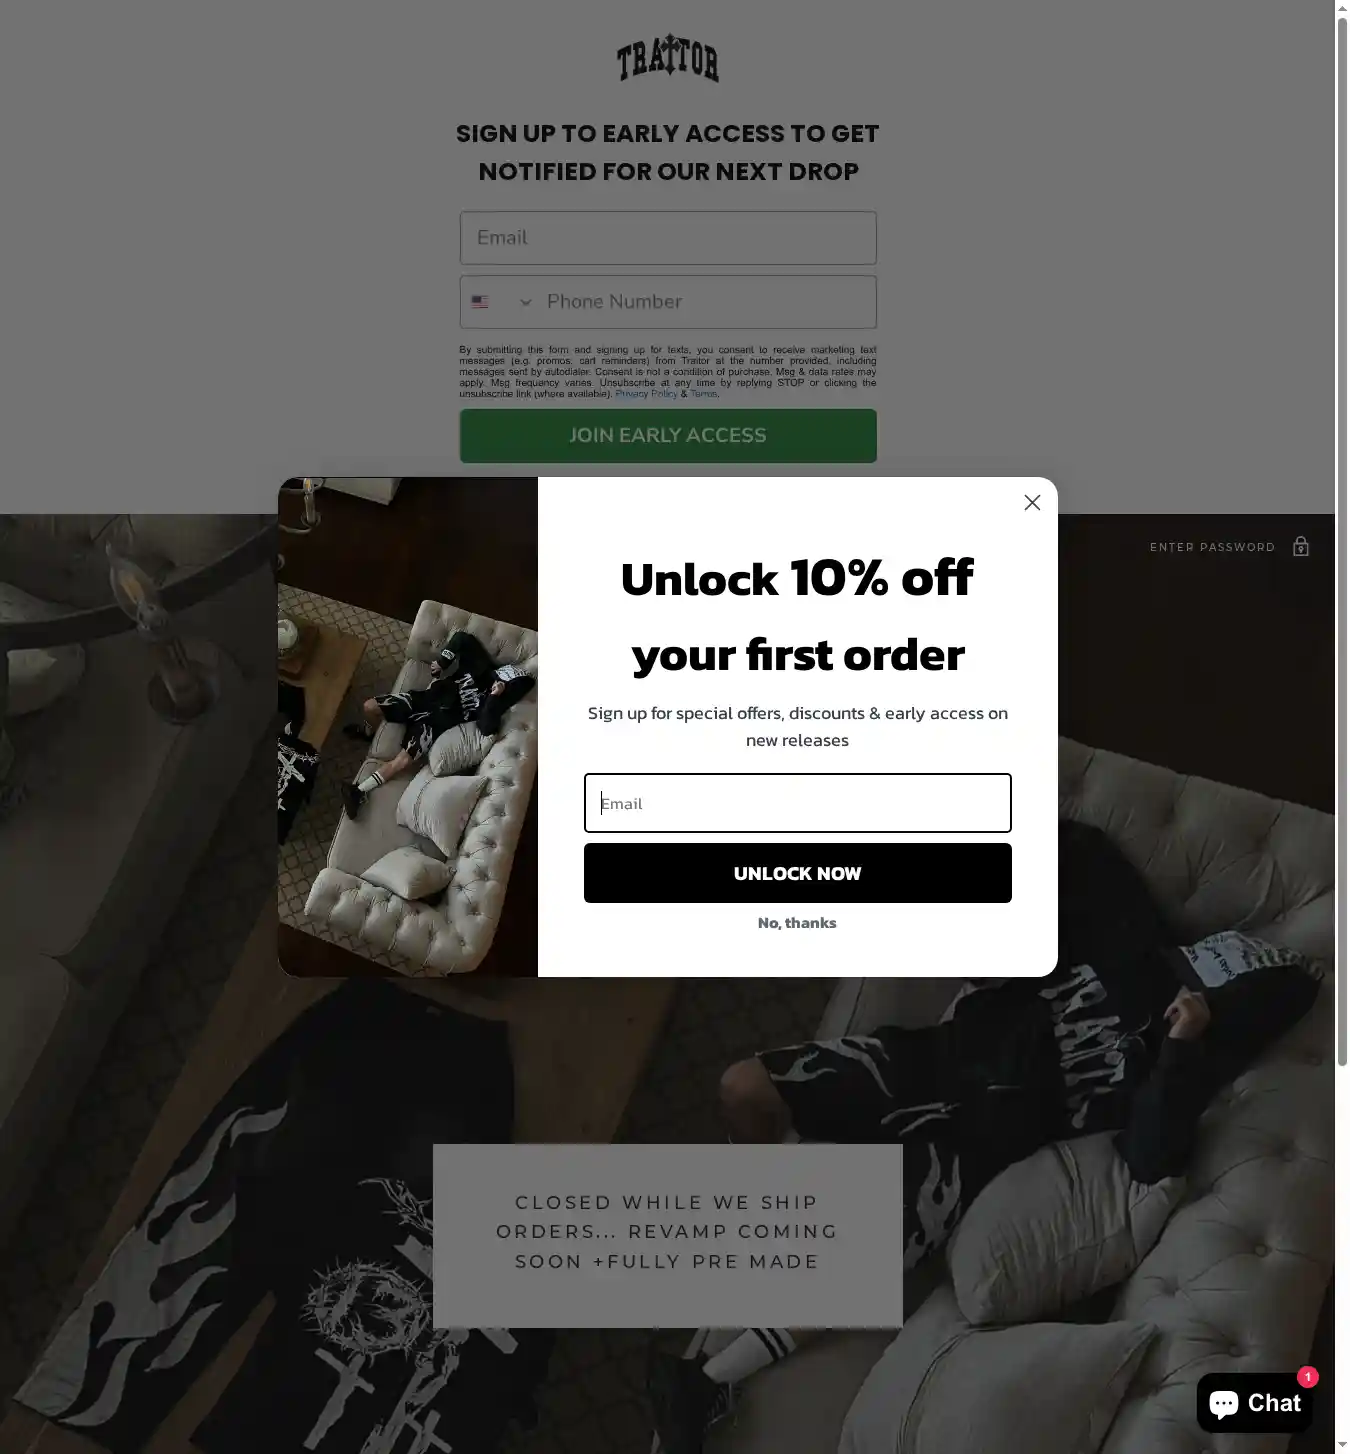Click the ENTER PASSWORD link
The width and height of the screenshot is (1350, 1454).
(x=1212, y=547)
